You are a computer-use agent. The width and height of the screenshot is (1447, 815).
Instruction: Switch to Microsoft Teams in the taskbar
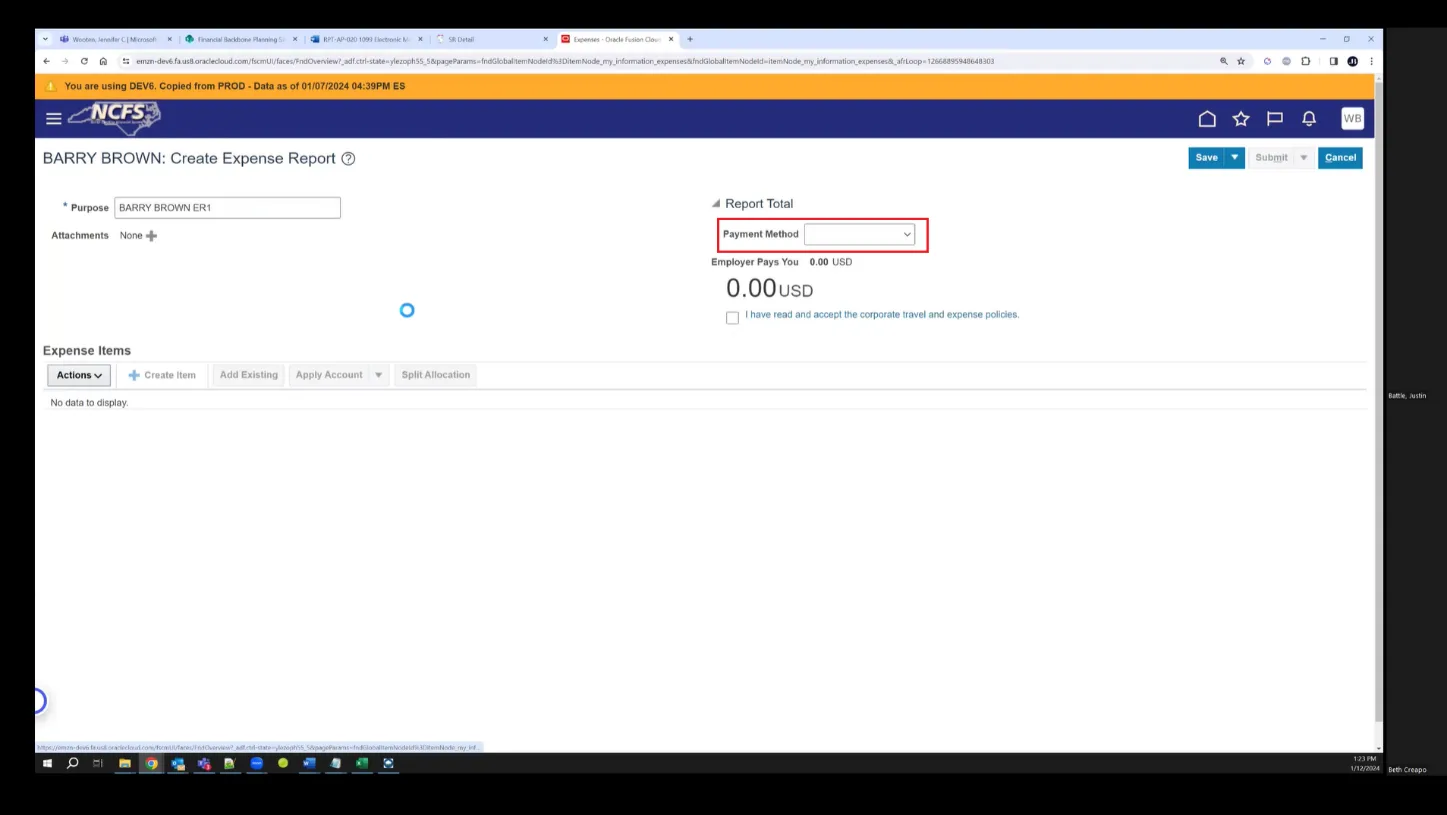coord(204,763)
